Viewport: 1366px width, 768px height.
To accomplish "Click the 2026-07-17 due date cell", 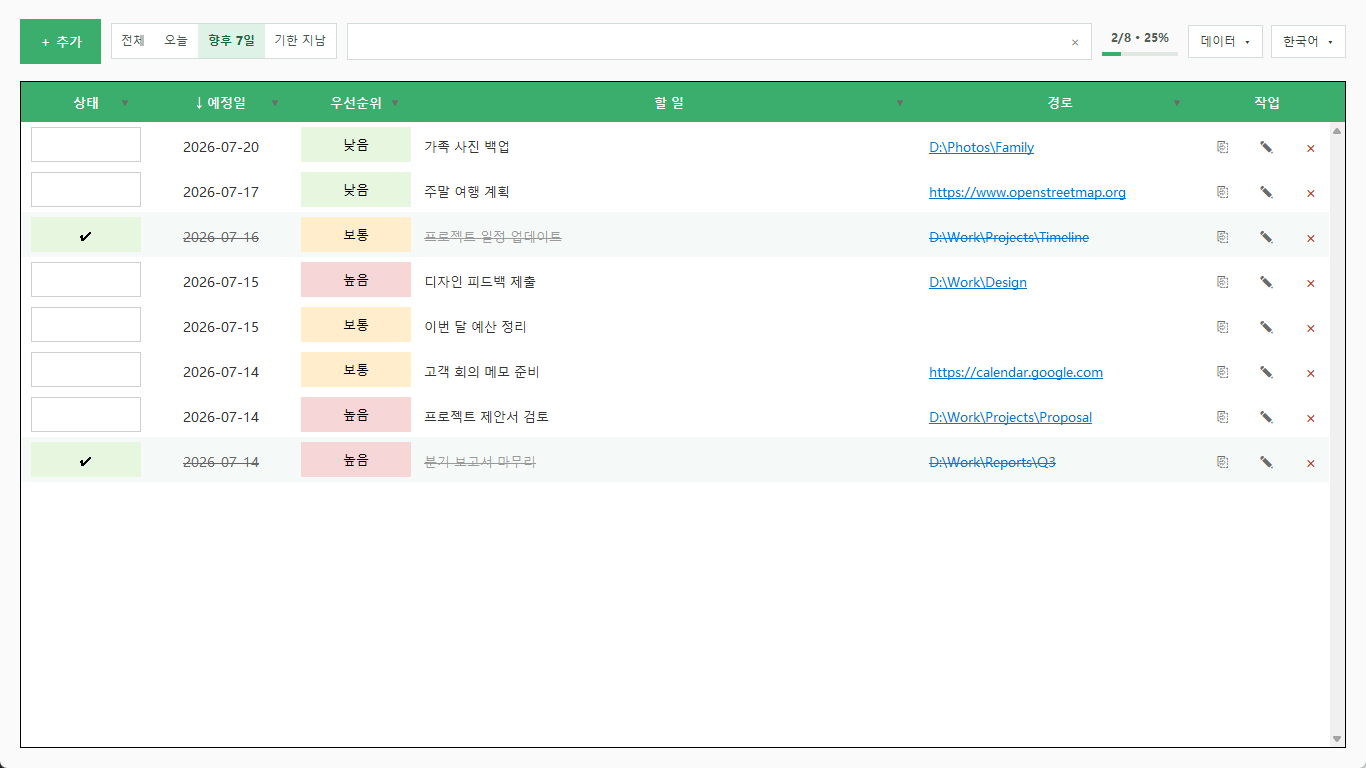I will [x=221, y=192].
